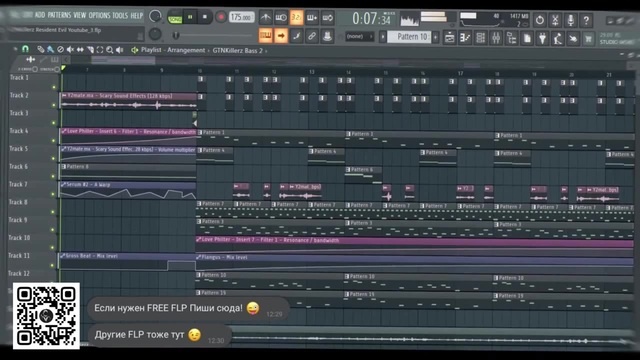This screenshot has height=360, width=640.
Task: Click the undo history circular arrow icon
Action: pyautogui.click(x=540, y=20)
